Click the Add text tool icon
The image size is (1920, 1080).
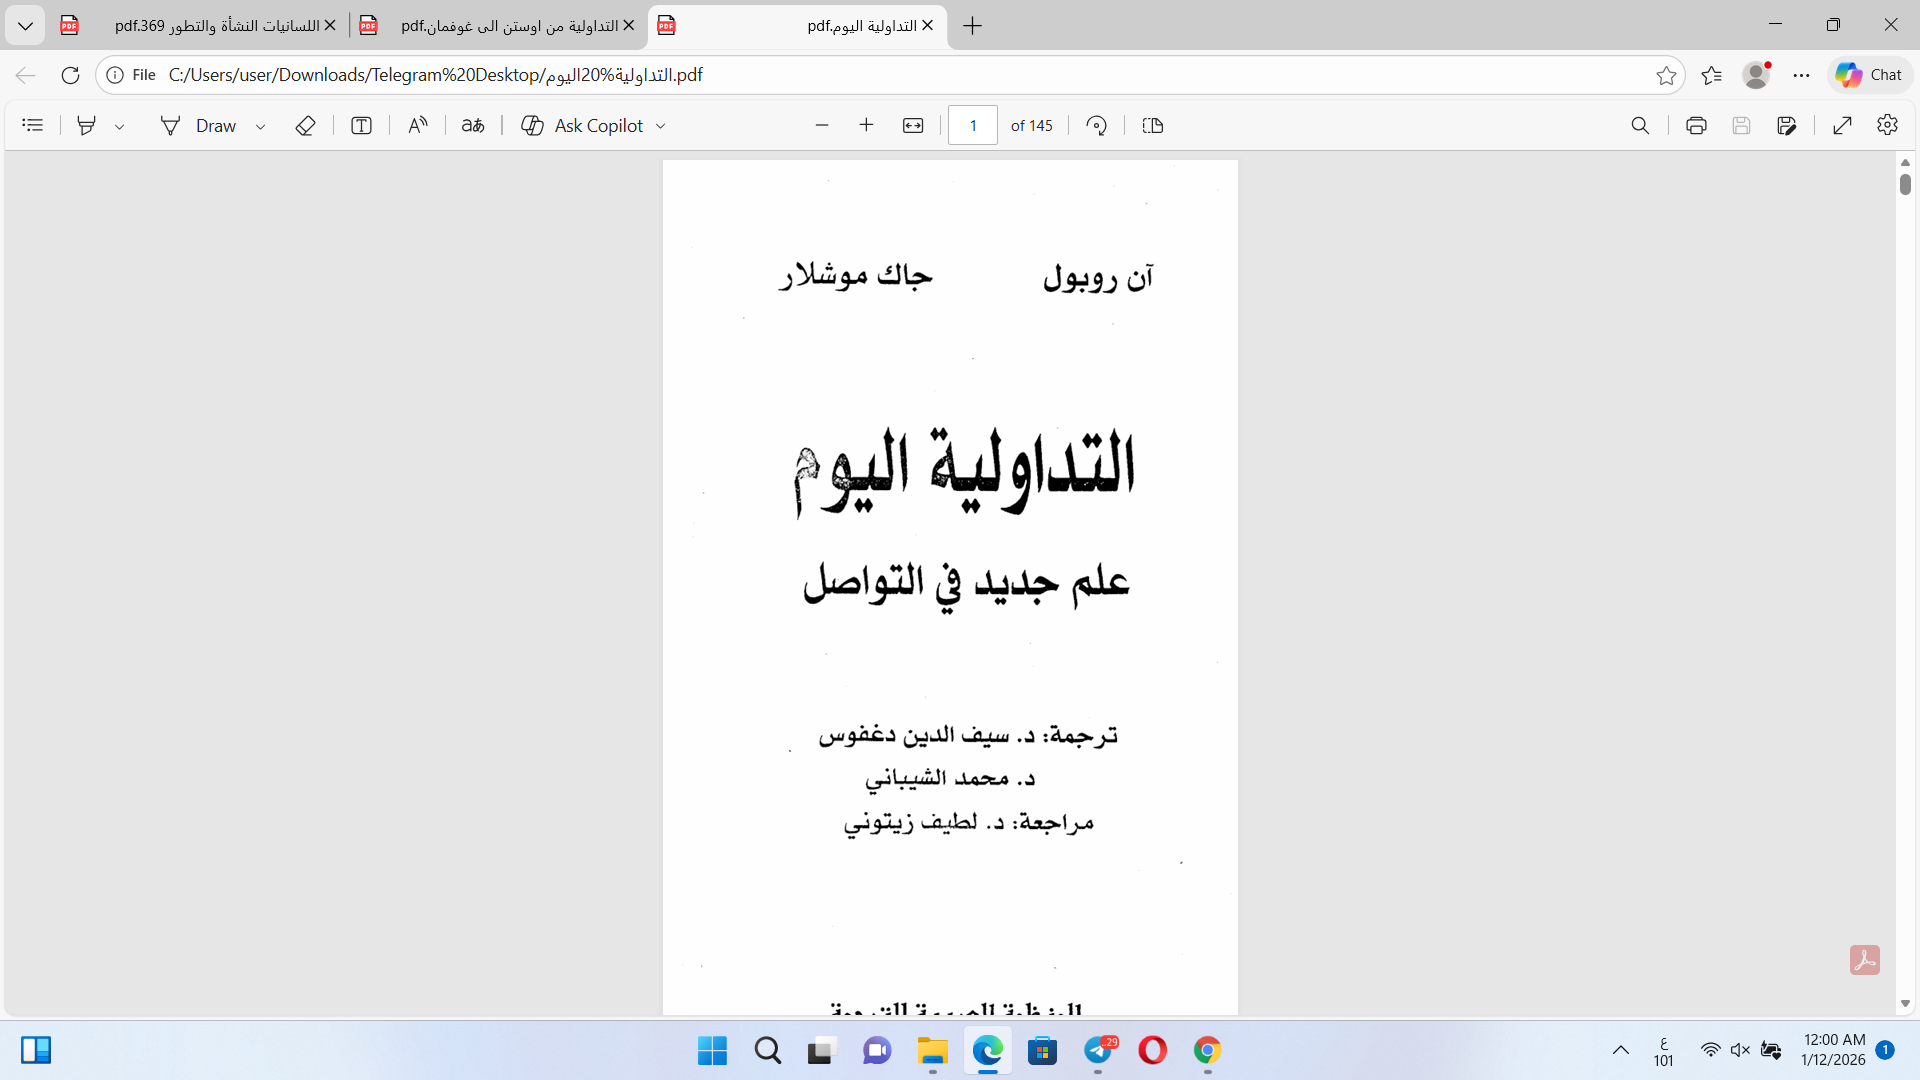[361, 125]
